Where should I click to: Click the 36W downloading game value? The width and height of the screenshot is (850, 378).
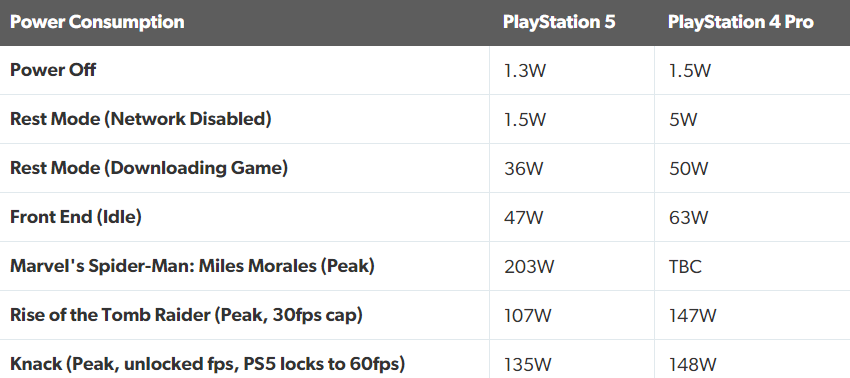coord(523,169)
